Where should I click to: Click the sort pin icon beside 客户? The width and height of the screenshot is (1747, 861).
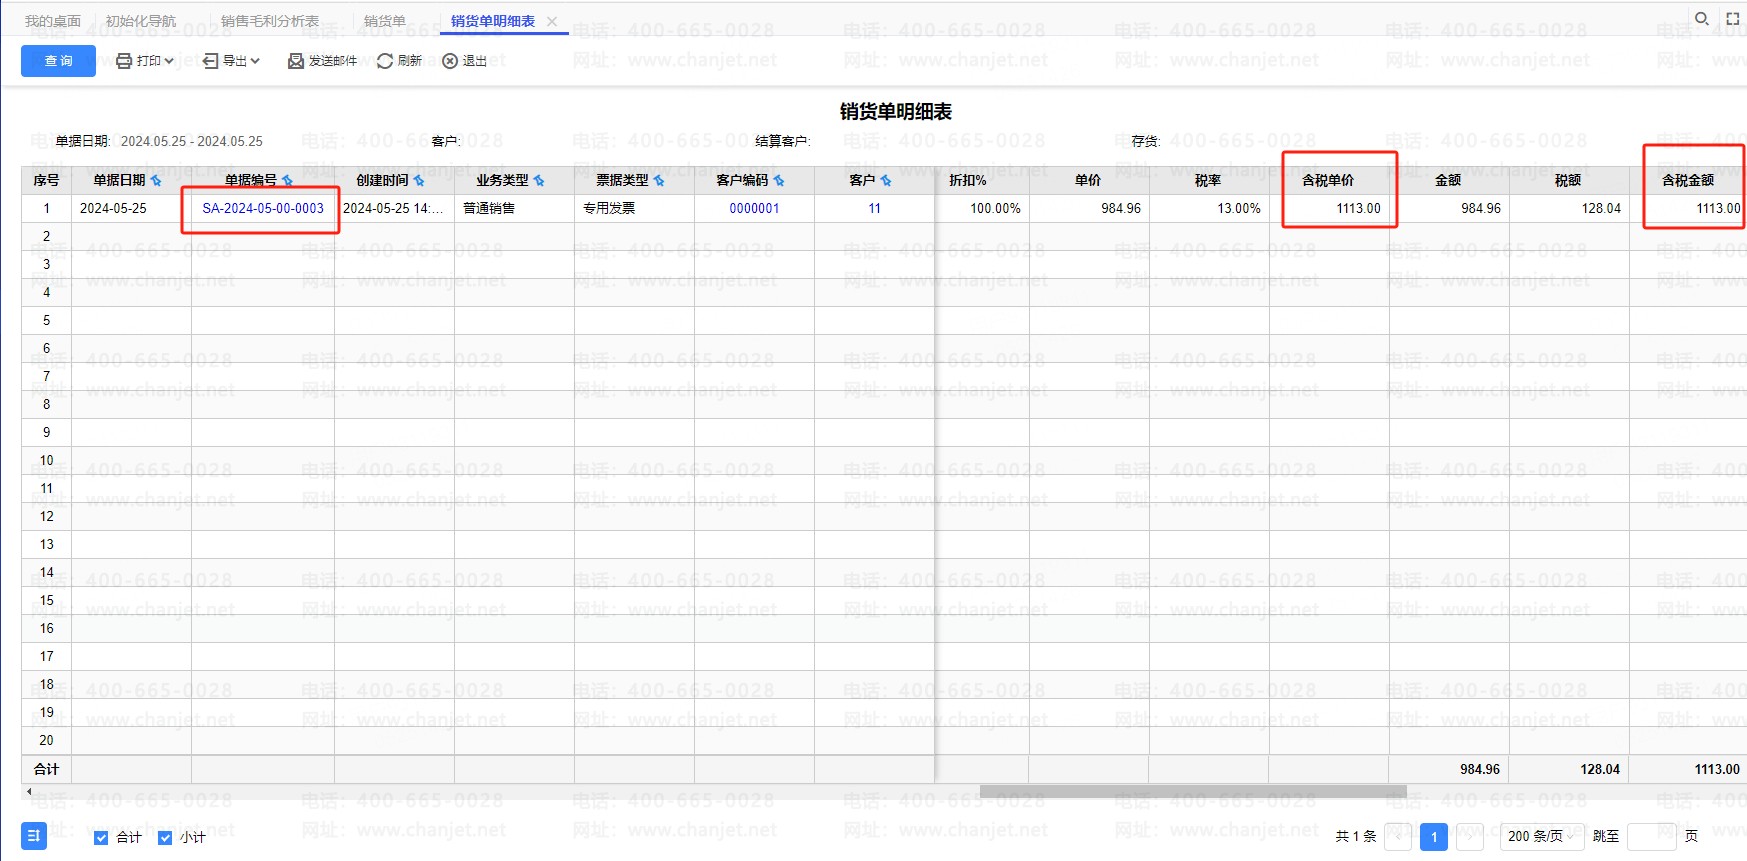click(886, 181)
